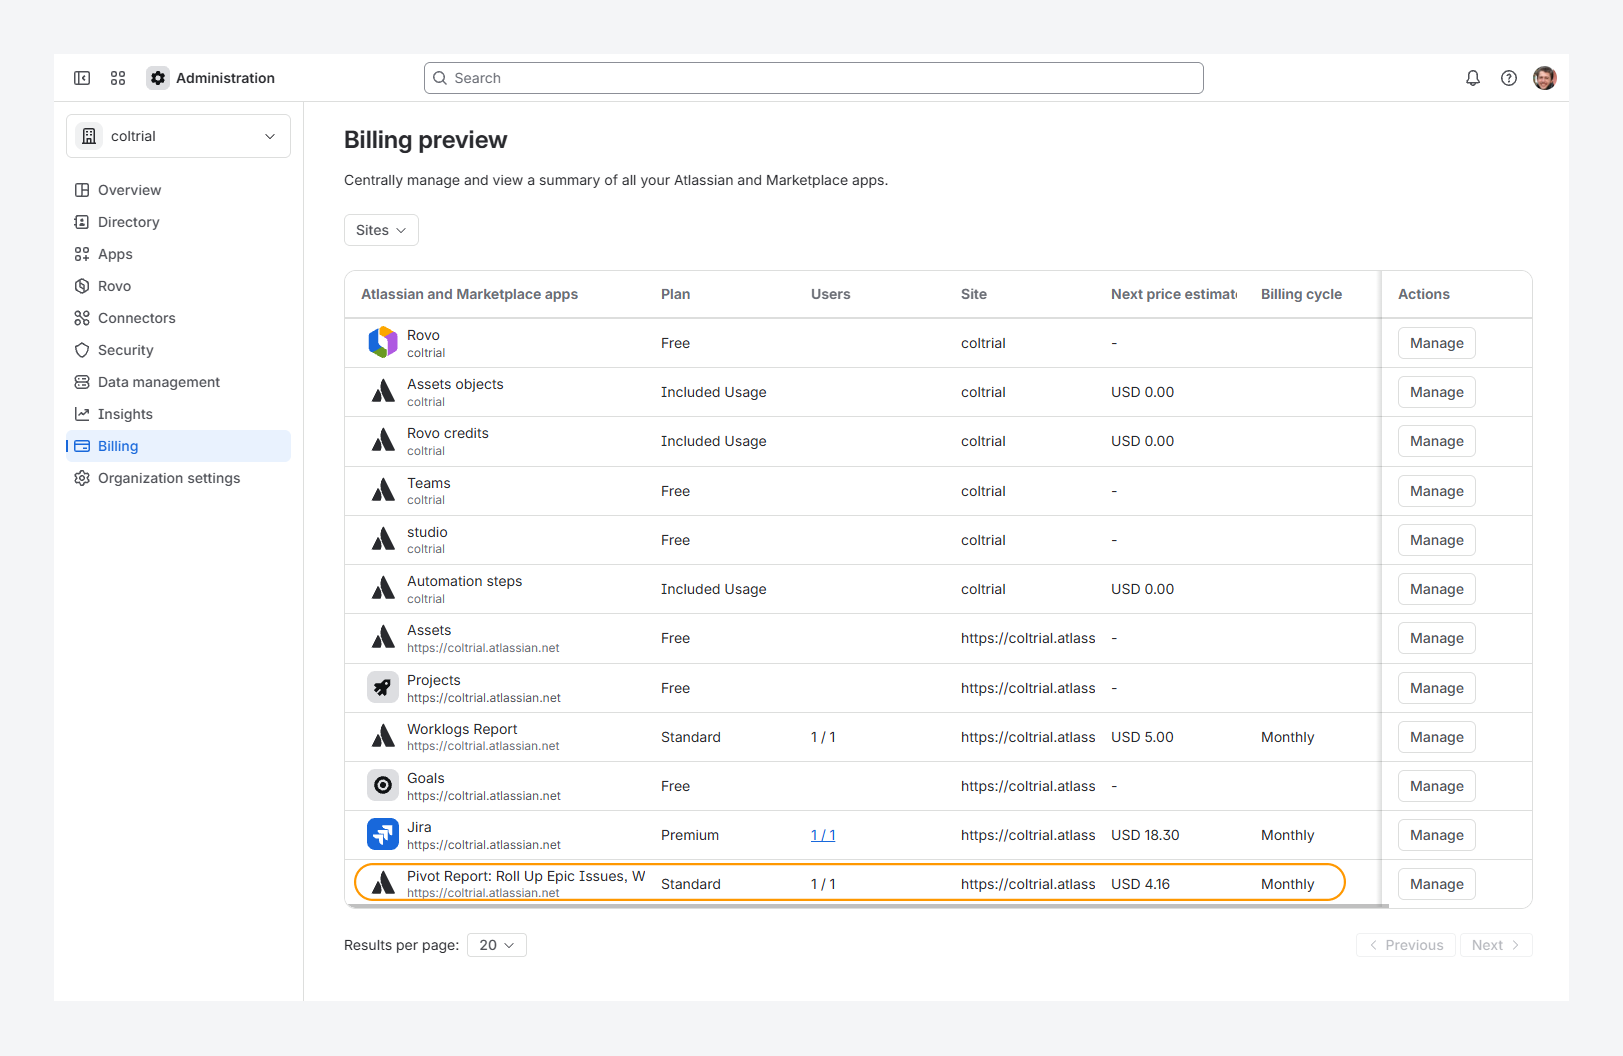Go to Overview in sidebar
Image resolution: width=1623 pixels, height=1056 pixels.
(178, 190)
